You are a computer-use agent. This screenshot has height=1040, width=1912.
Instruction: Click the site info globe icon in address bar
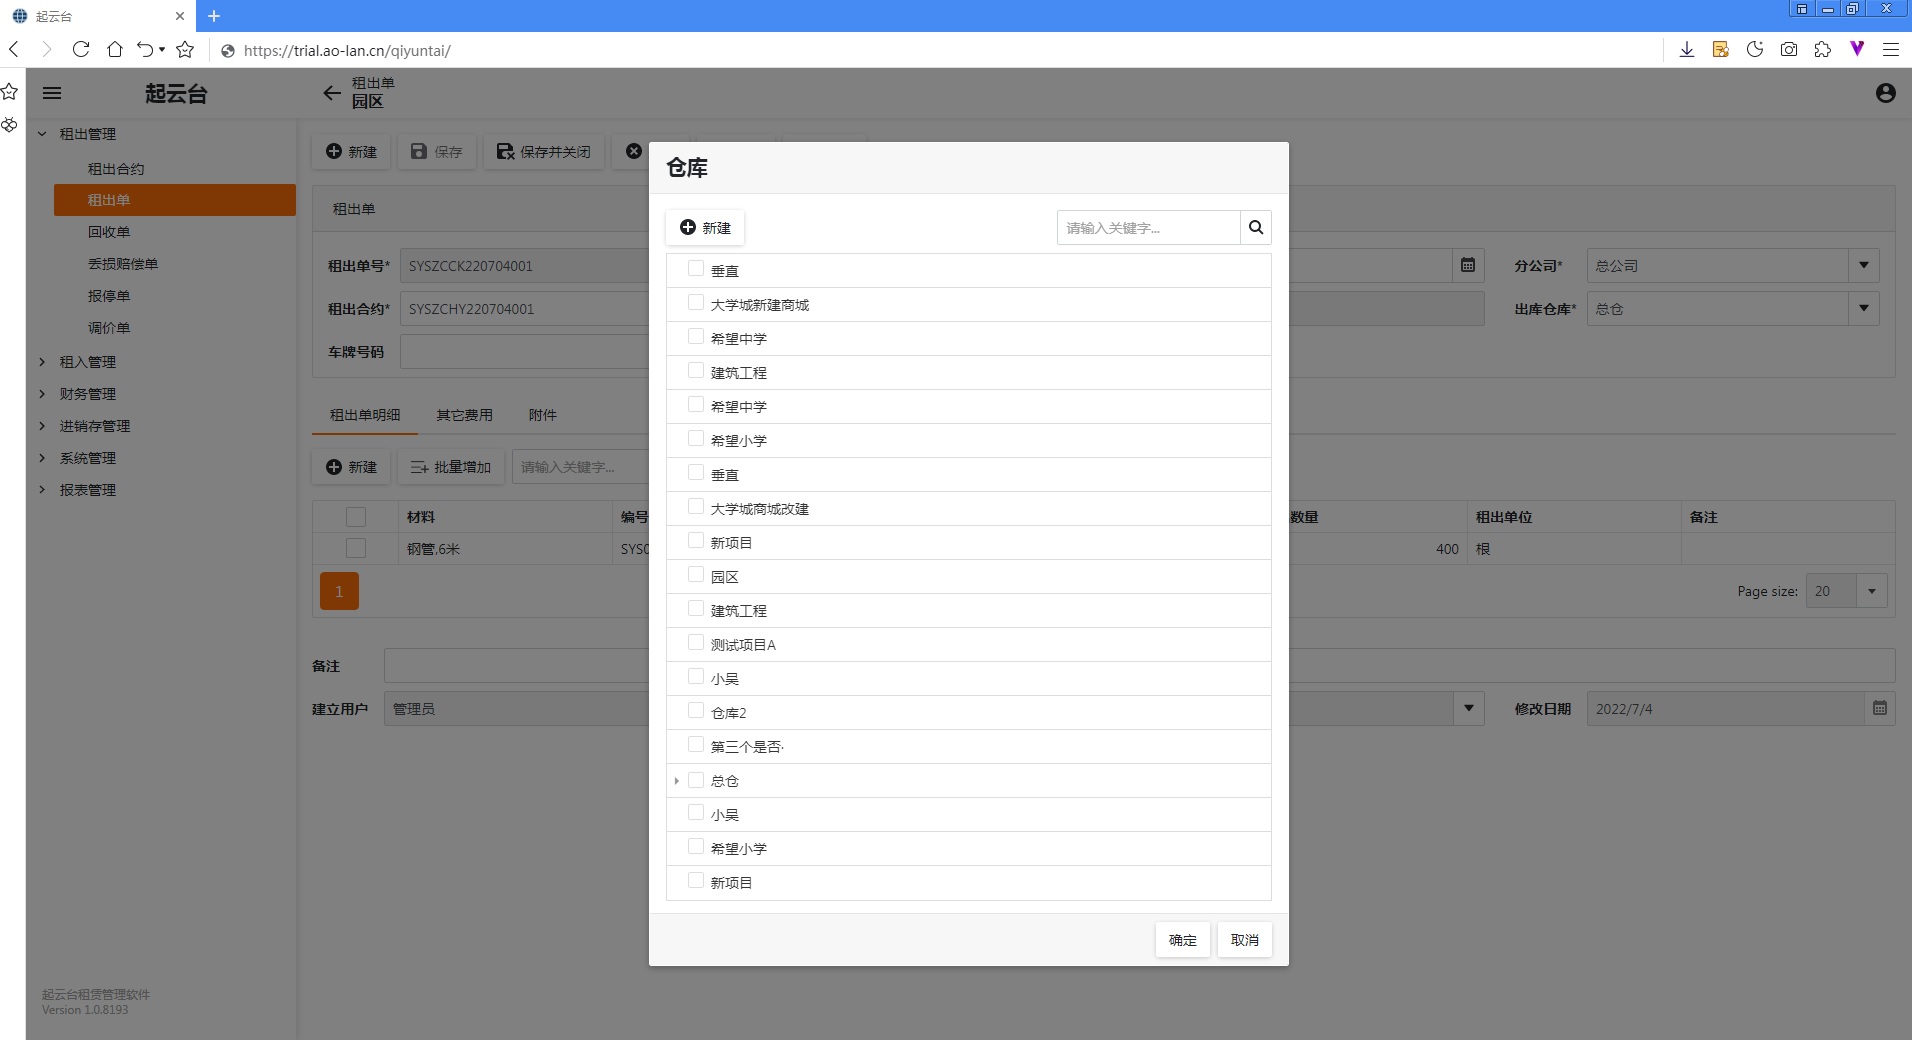point(228,50)
